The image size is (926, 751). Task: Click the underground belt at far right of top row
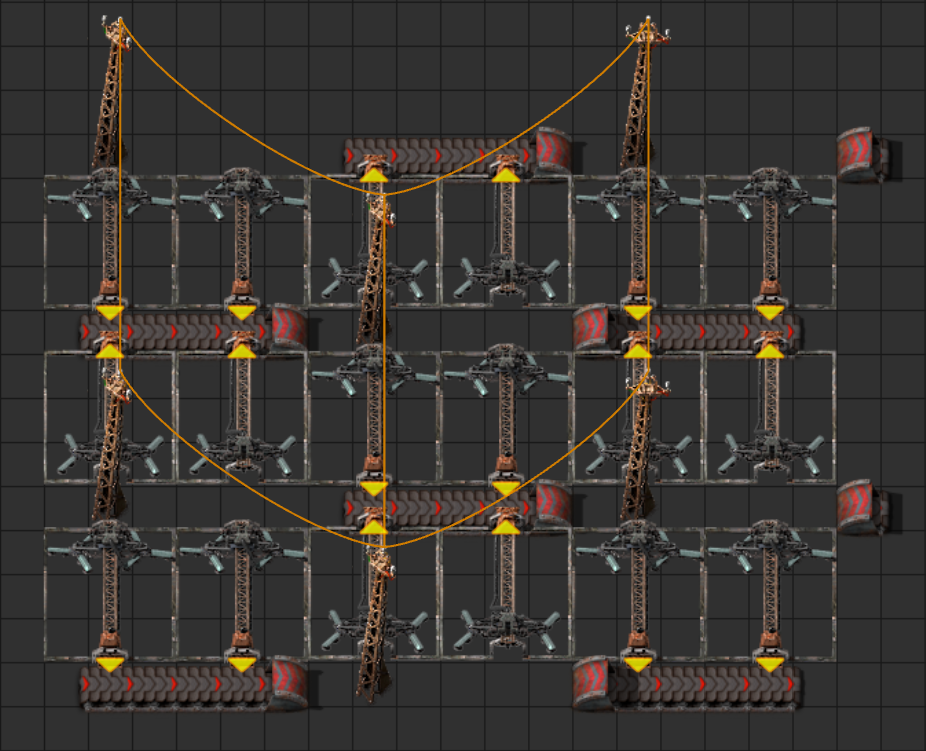863,155
